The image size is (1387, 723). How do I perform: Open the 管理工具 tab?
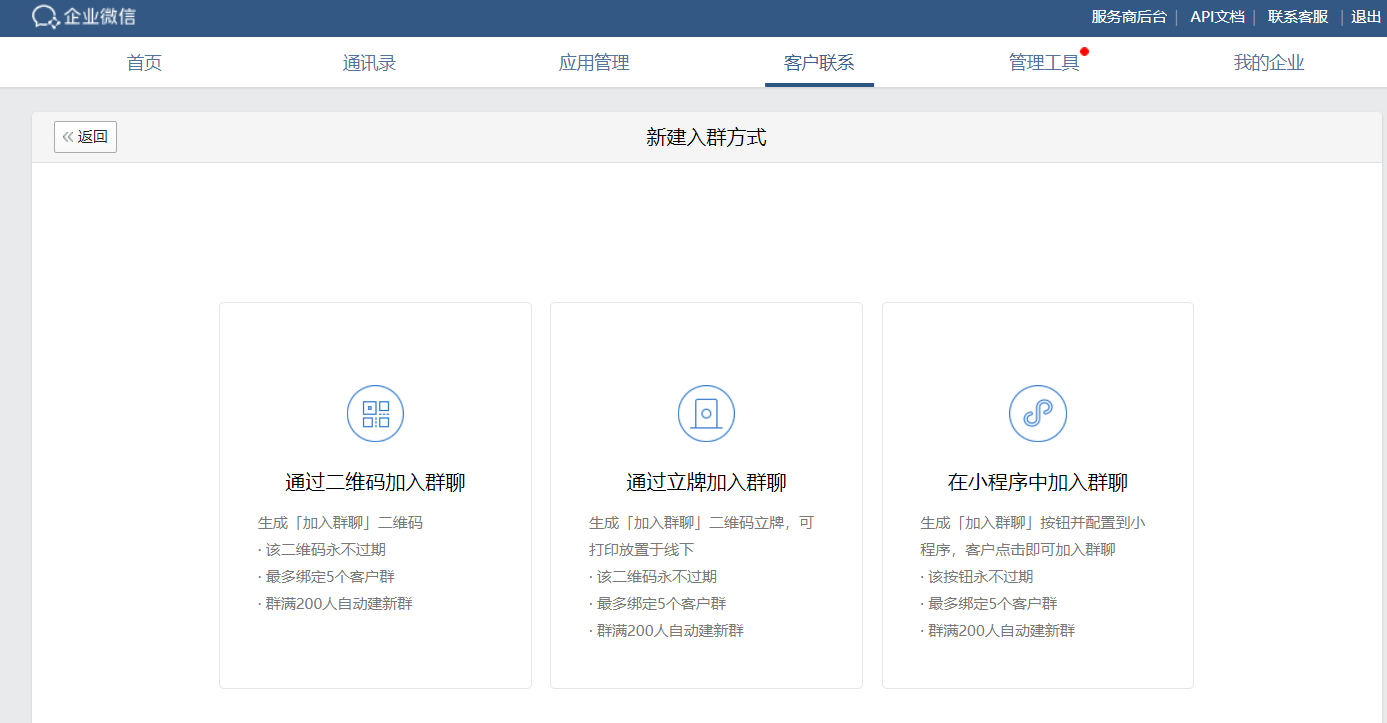tap(1044, 63)
